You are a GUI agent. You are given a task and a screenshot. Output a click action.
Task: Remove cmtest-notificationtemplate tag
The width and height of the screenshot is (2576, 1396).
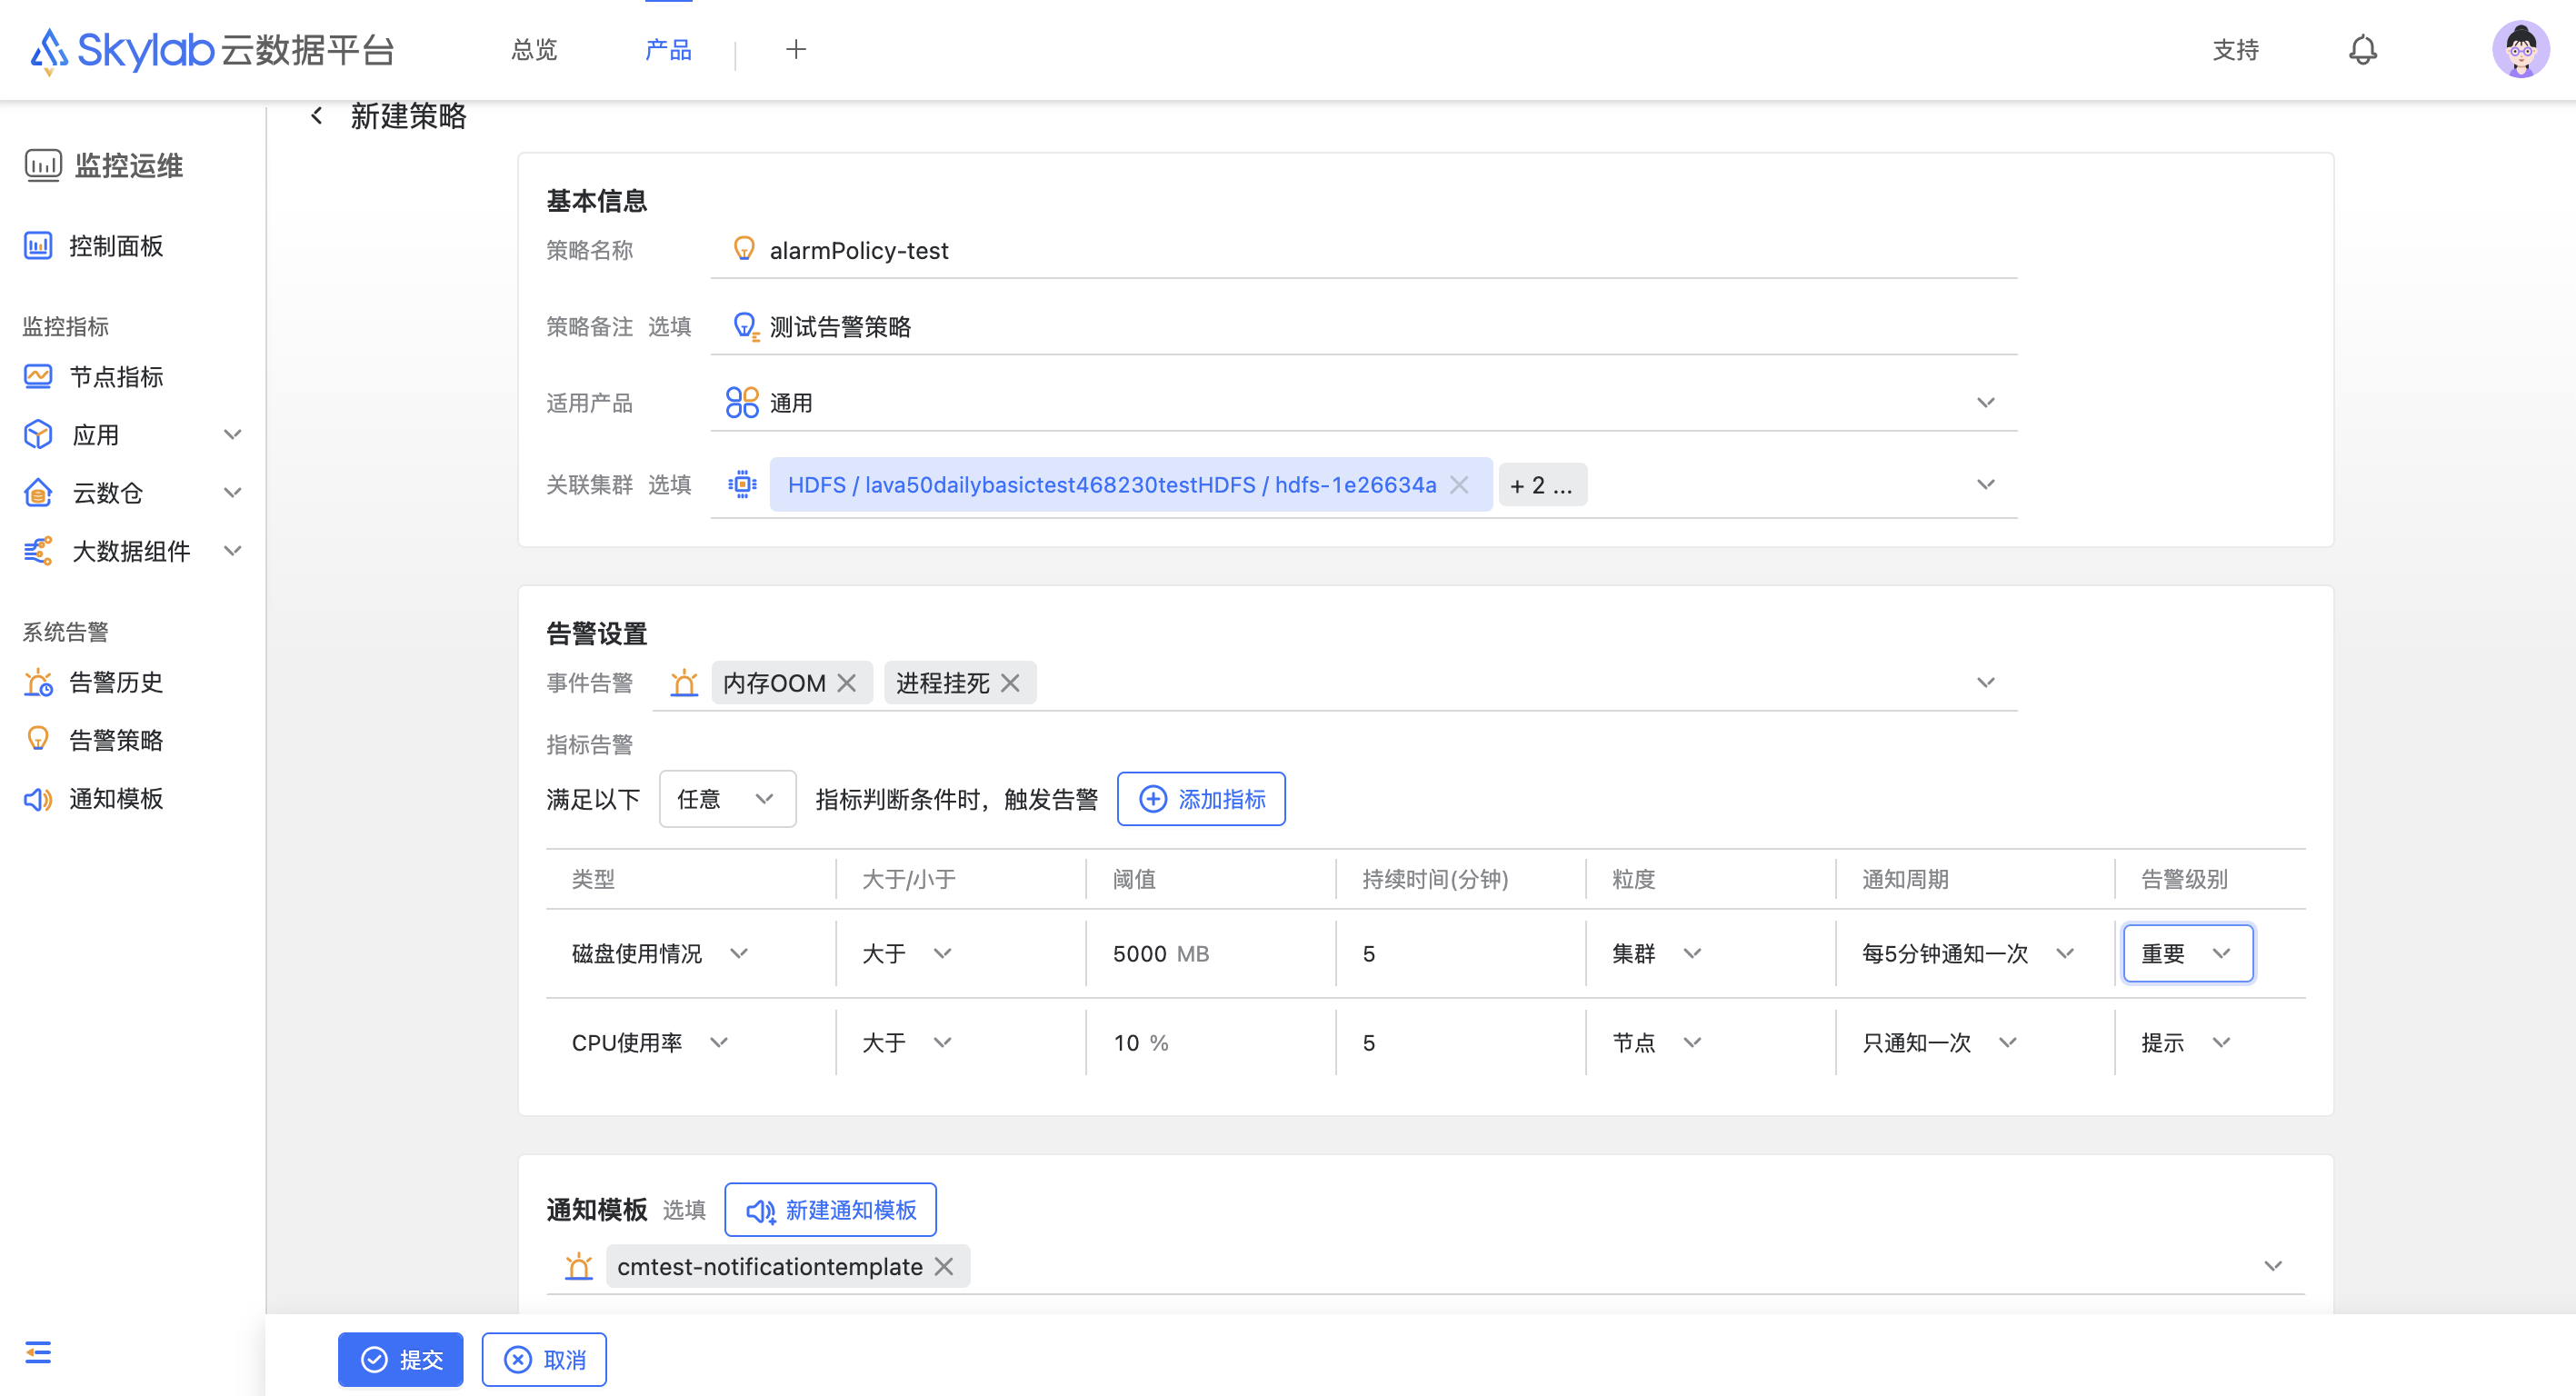click(943, 1266)
